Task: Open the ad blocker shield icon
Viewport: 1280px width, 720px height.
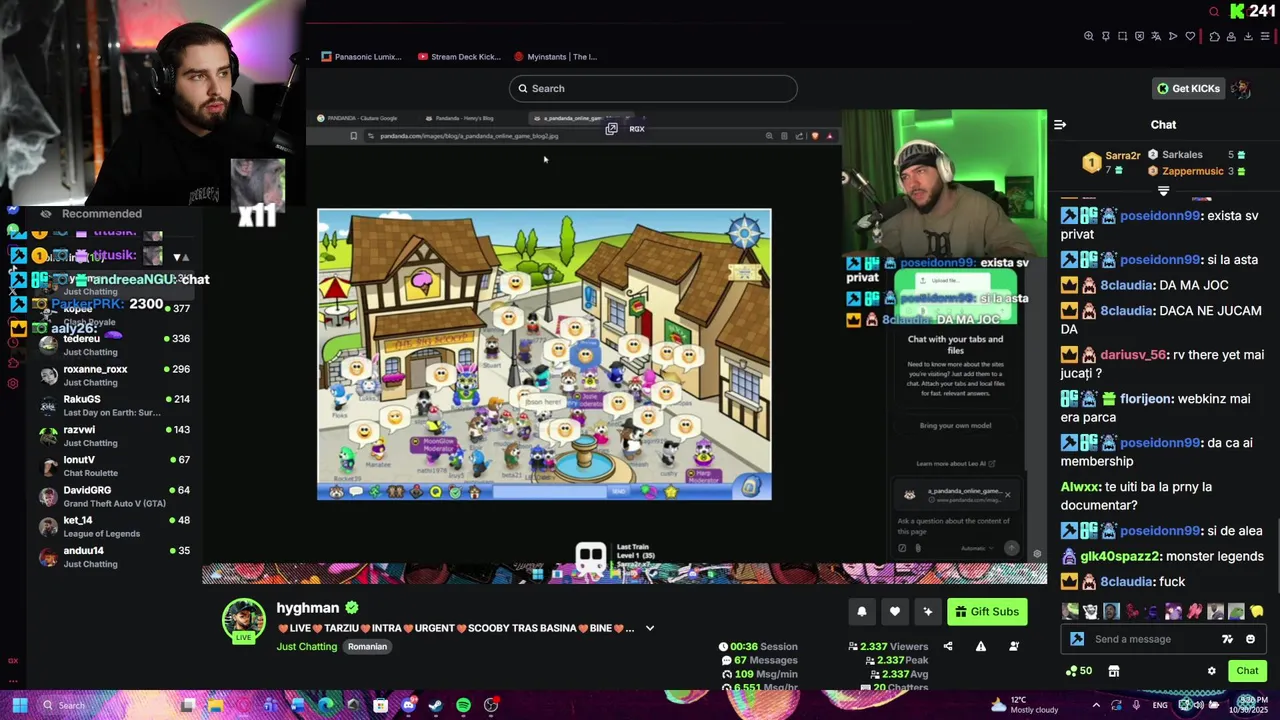Action: (1139, 36)
